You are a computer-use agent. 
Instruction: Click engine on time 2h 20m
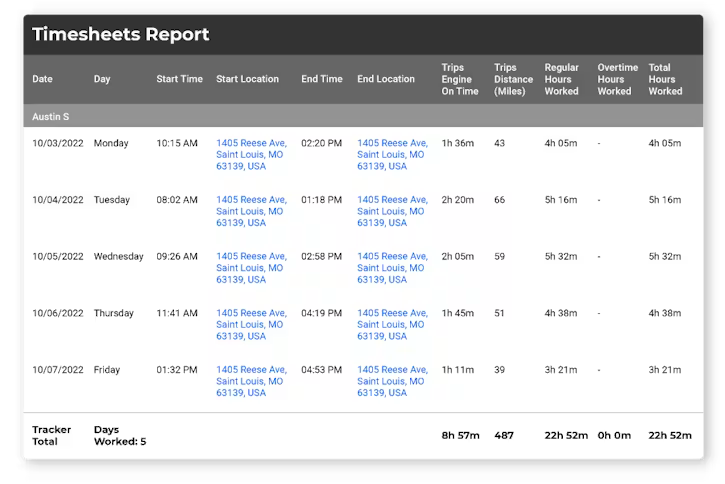tap(457, 200)
